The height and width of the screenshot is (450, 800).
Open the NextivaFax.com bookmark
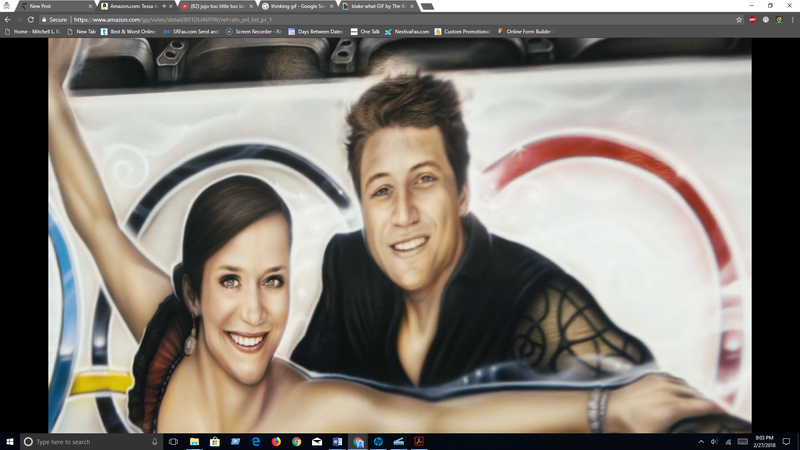tap(407, 32)
